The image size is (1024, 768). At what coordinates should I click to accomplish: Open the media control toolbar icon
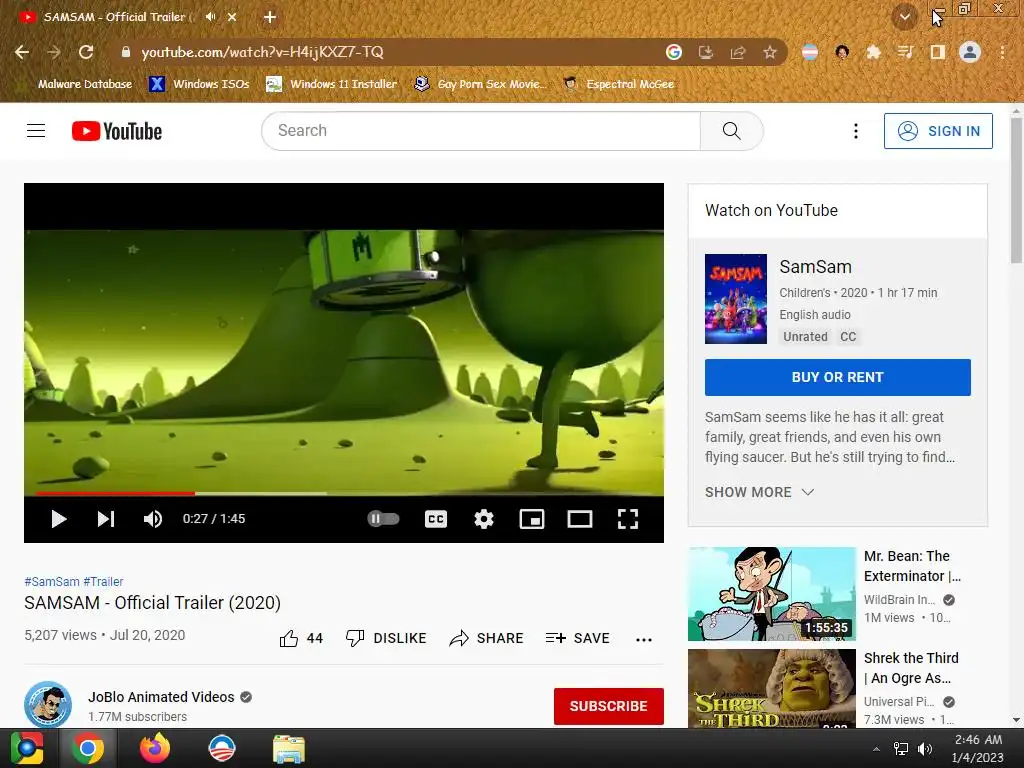pos(905,52)
